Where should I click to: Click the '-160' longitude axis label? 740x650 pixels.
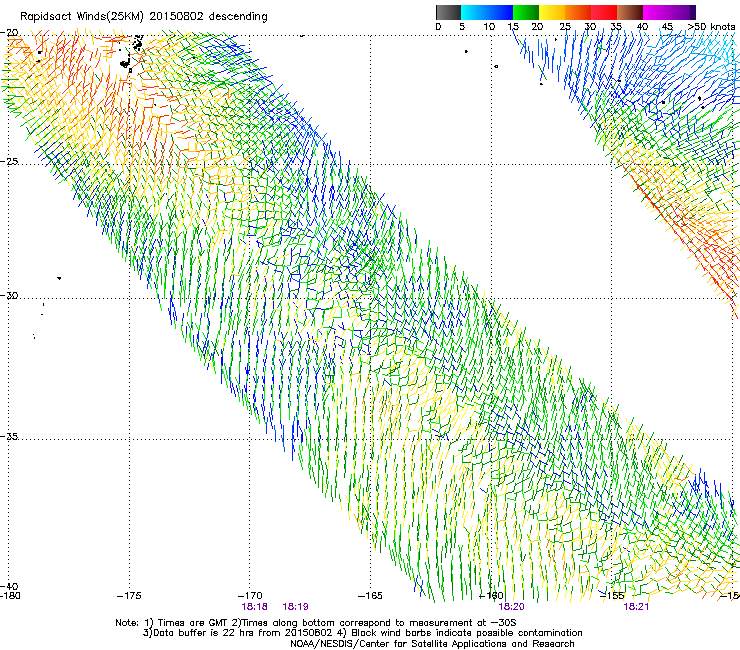point(491,596)
